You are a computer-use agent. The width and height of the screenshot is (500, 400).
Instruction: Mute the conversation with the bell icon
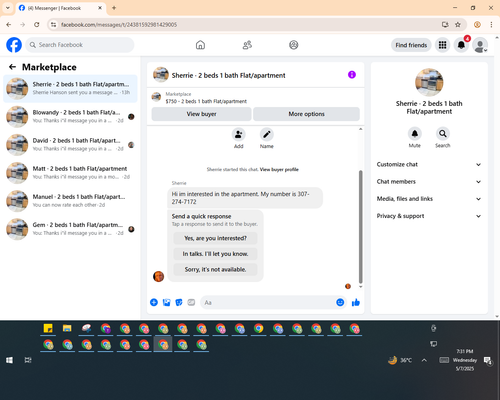[x=415, y=134]
